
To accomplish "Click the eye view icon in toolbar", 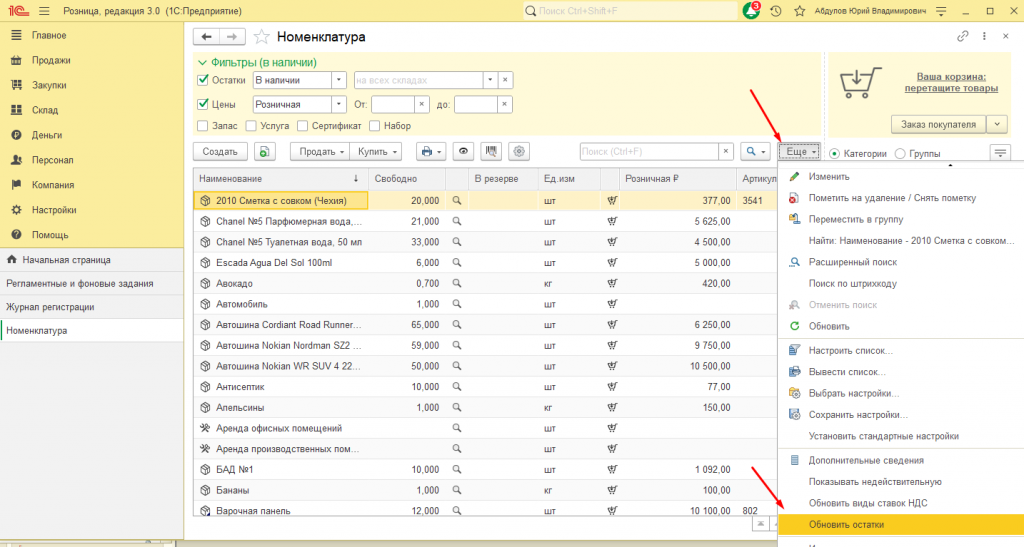I will click(x=463, y=151).
